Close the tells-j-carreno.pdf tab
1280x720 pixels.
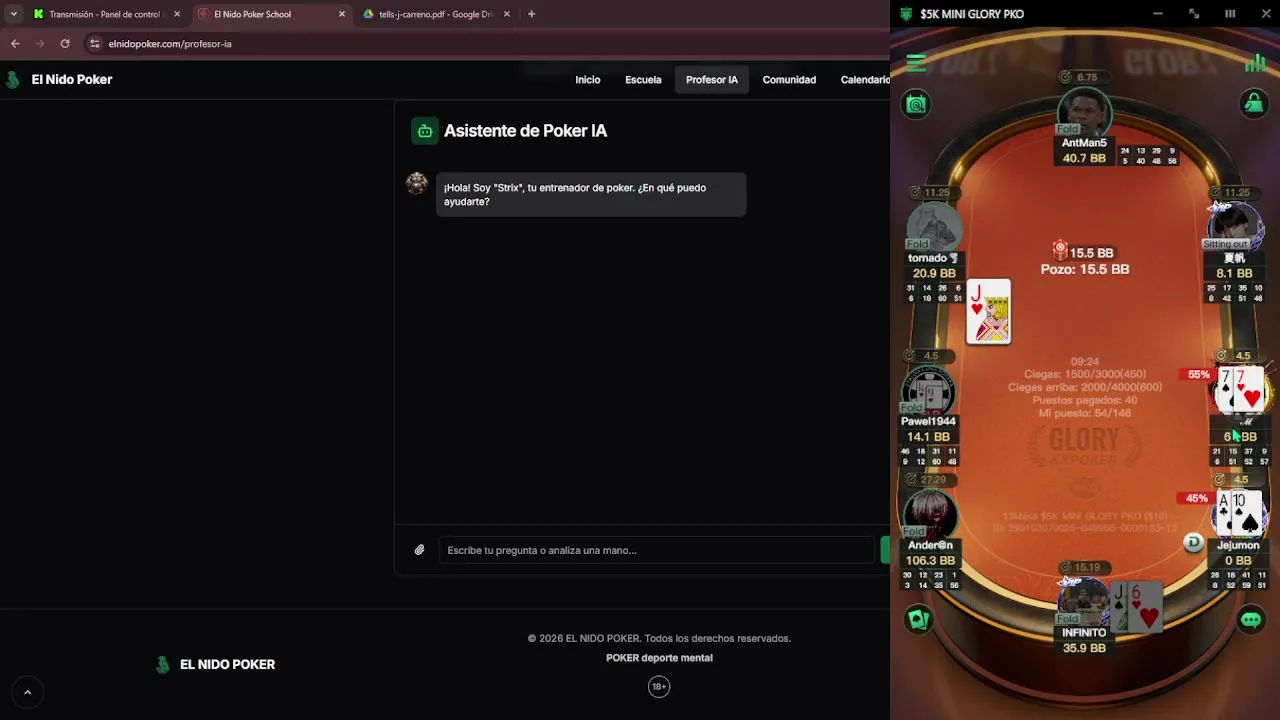pyautogui.click(x=507, y=14)
